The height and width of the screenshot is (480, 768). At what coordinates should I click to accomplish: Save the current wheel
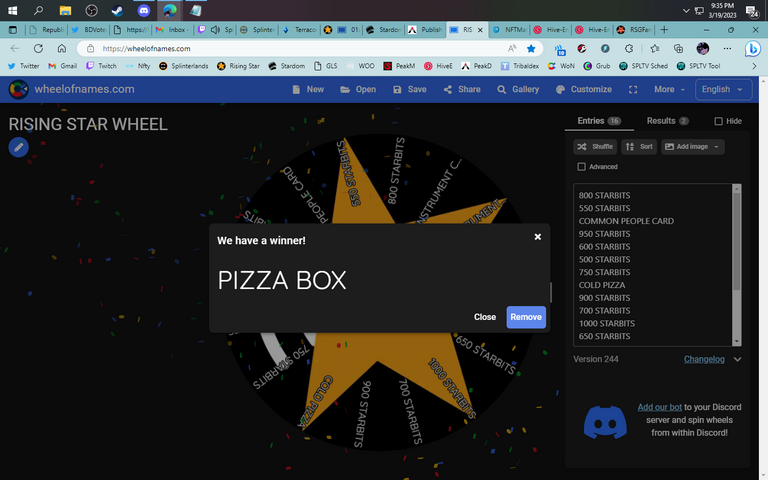coord(410,89)
